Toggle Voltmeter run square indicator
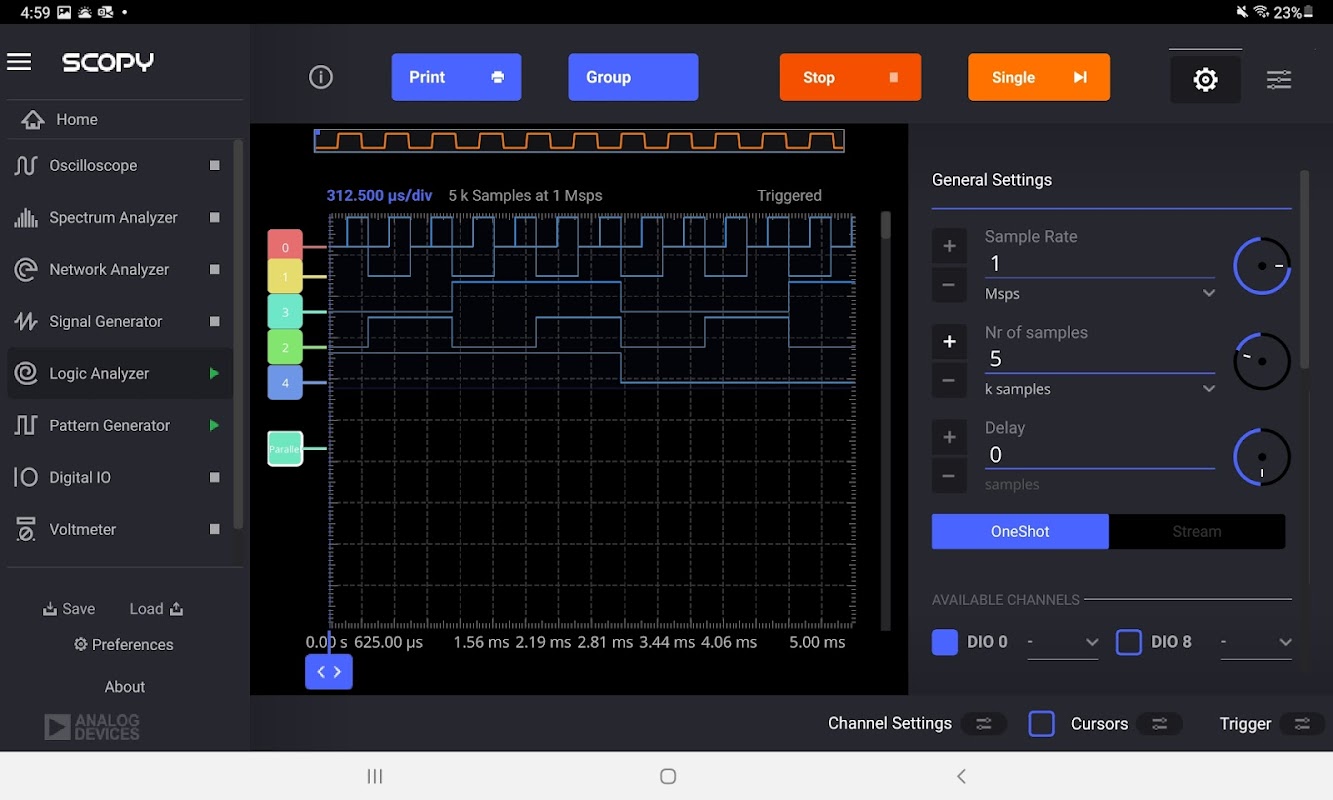This screenshot has width=1333, height=800. [x=214, y=529]
